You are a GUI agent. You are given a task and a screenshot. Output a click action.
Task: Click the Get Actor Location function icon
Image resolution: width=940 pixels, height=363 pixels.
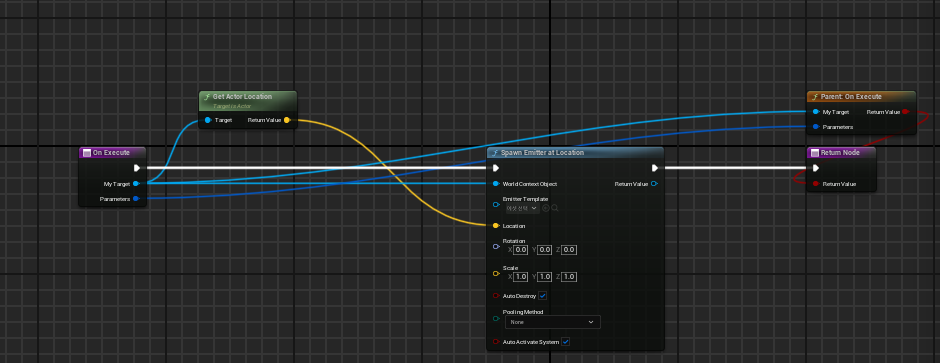pyautogui.click(x=207, y=96)
